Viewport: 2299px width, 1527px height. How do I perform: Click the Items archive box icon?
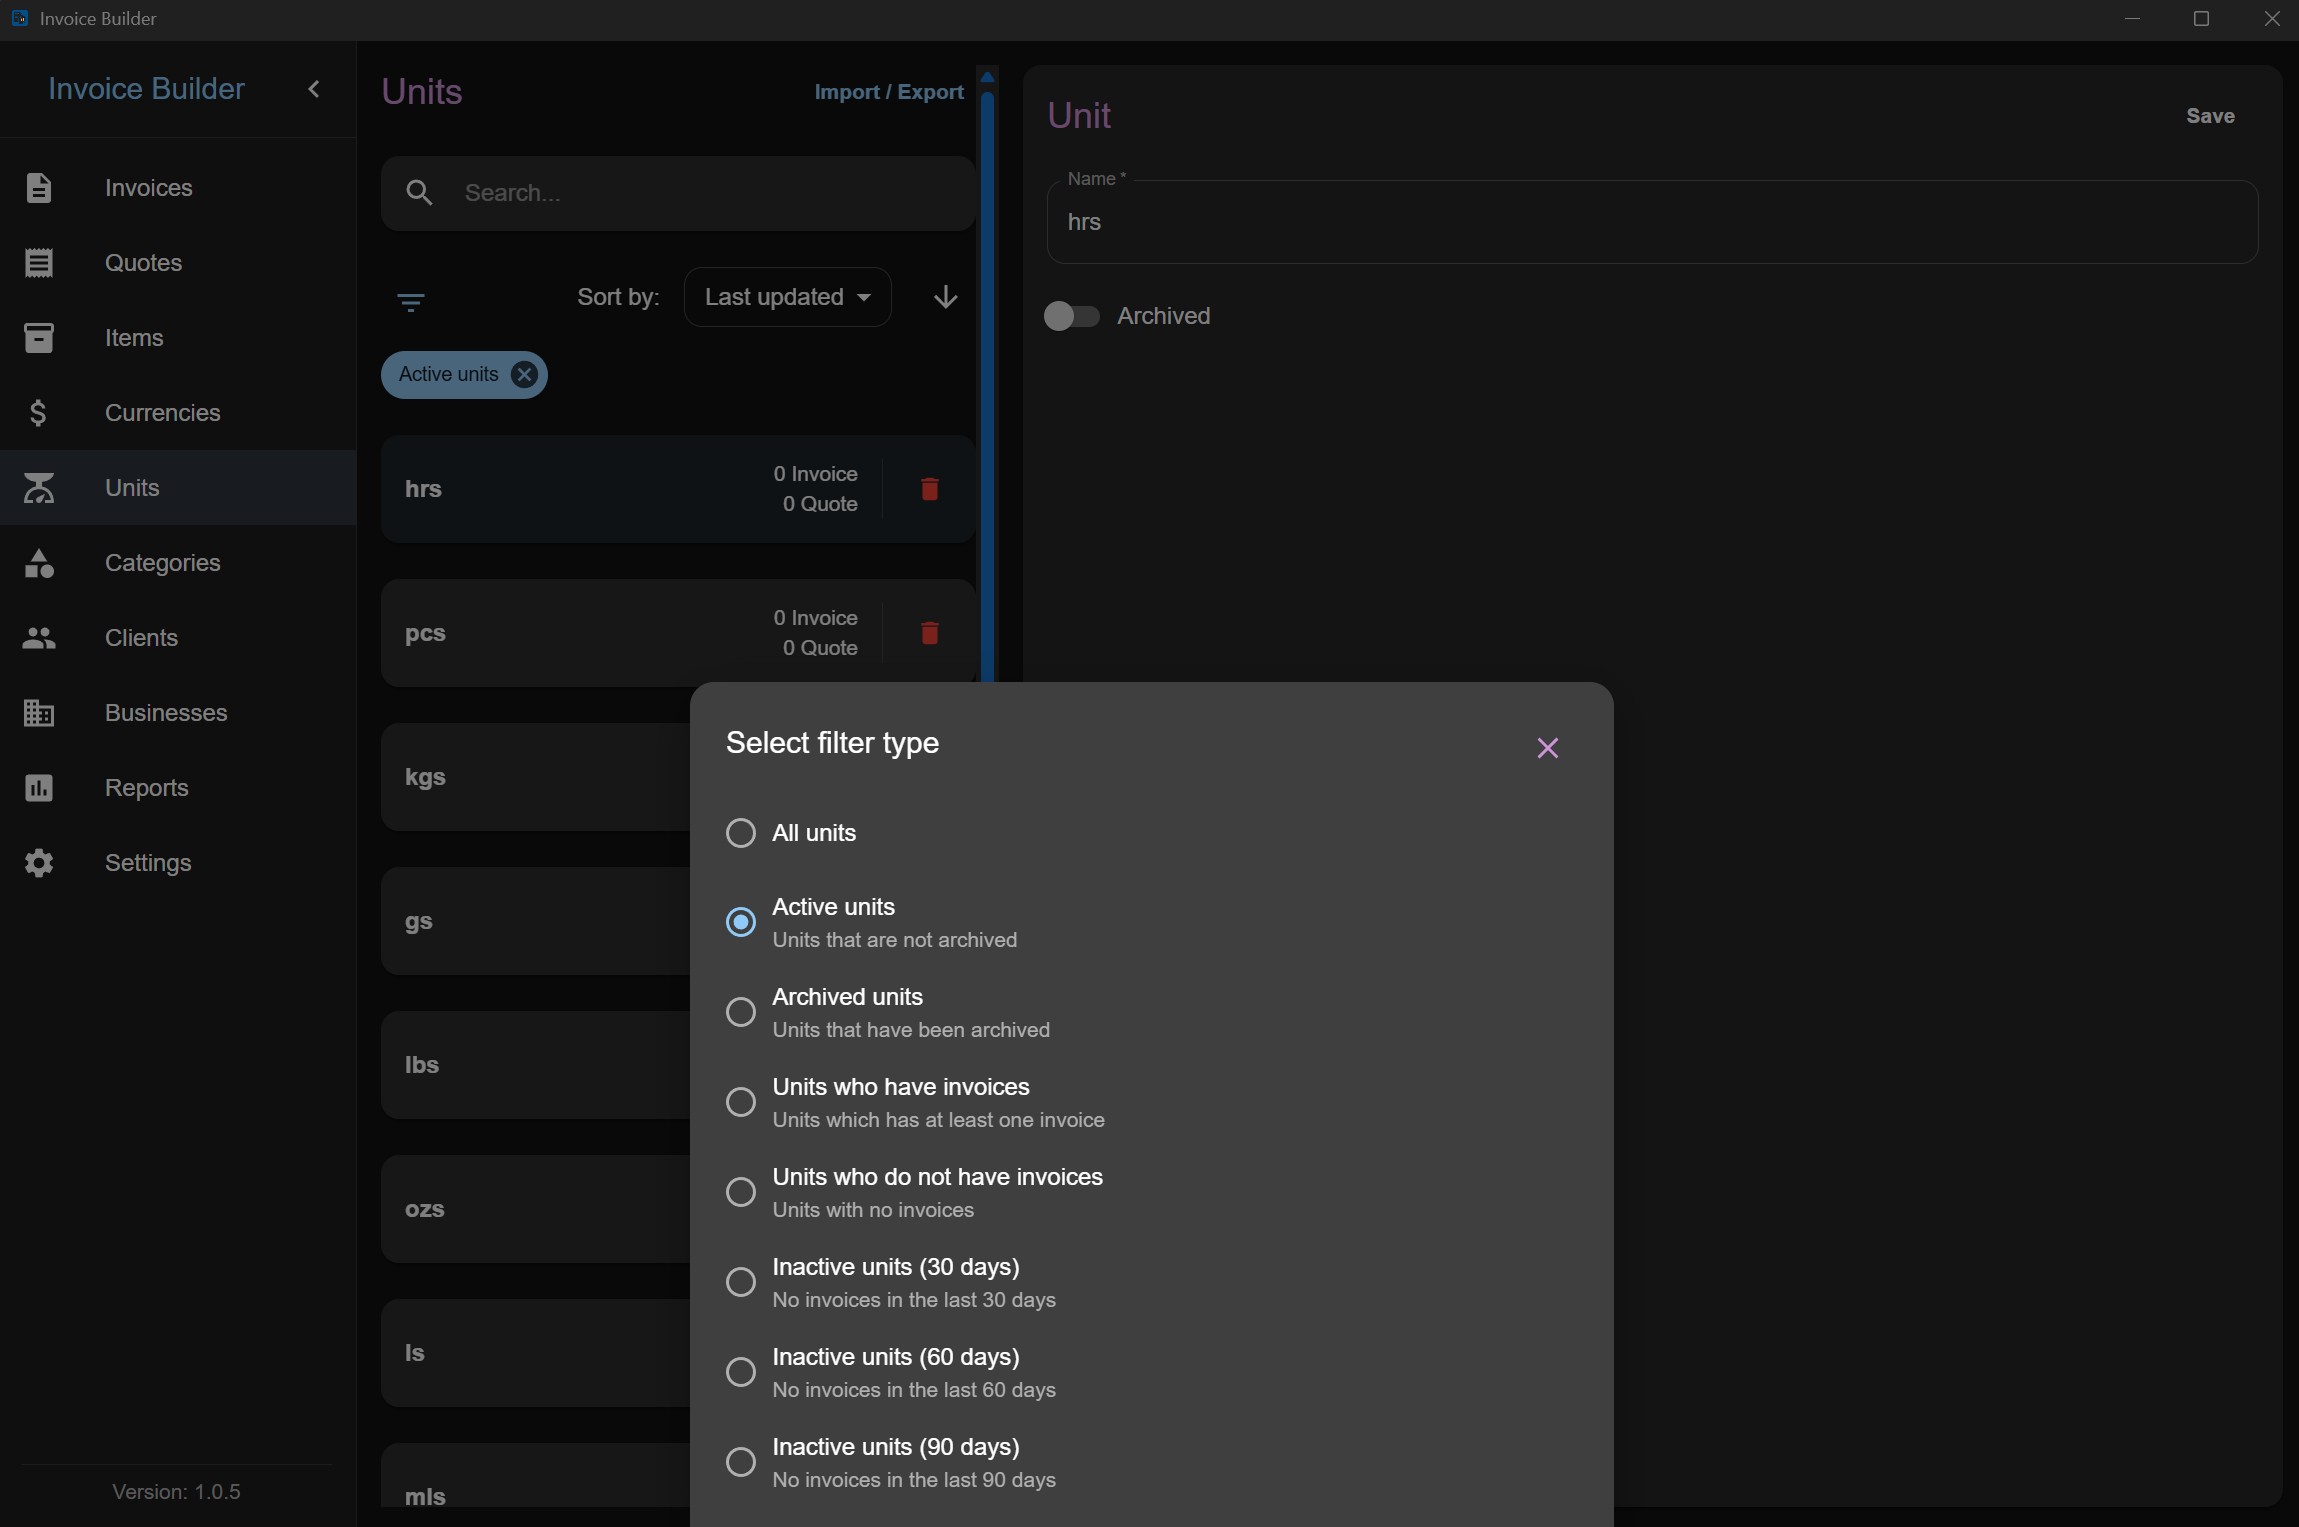pos(38,337)
